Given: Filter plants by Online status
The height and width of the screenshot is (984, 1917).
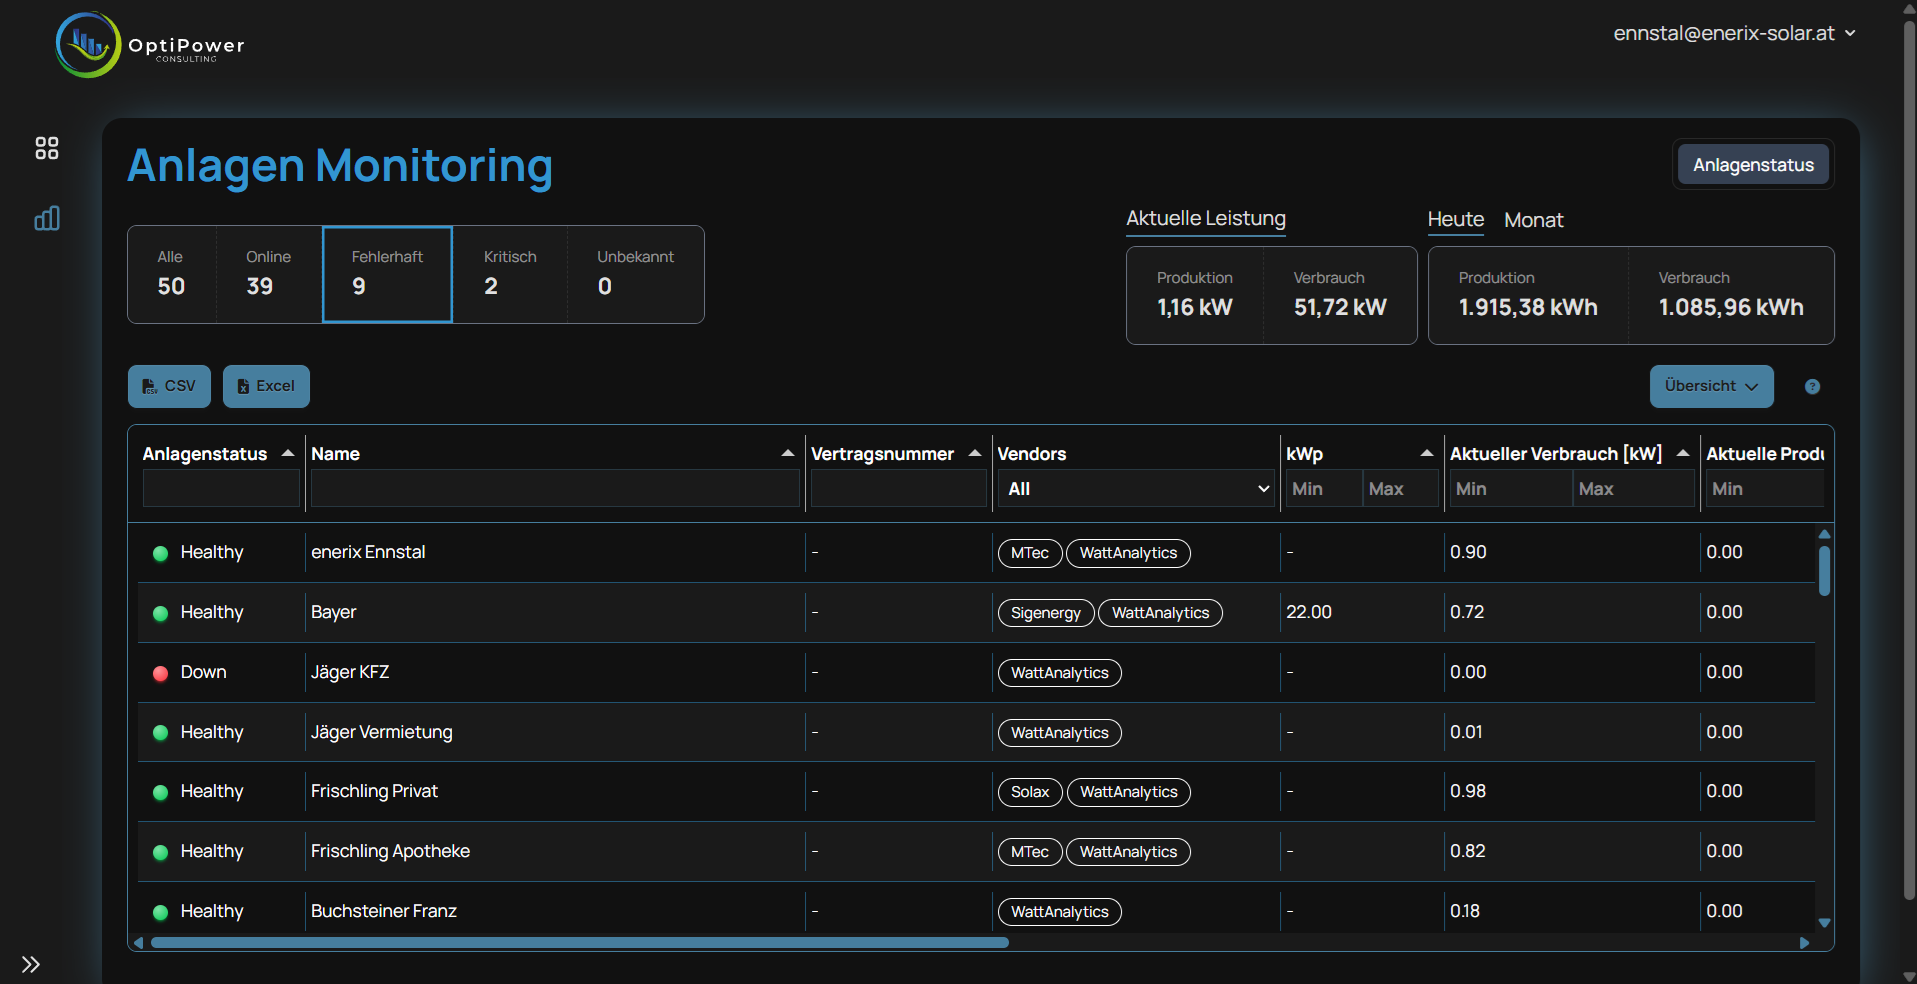Looking at the screenshot, I should pos(269,274).
